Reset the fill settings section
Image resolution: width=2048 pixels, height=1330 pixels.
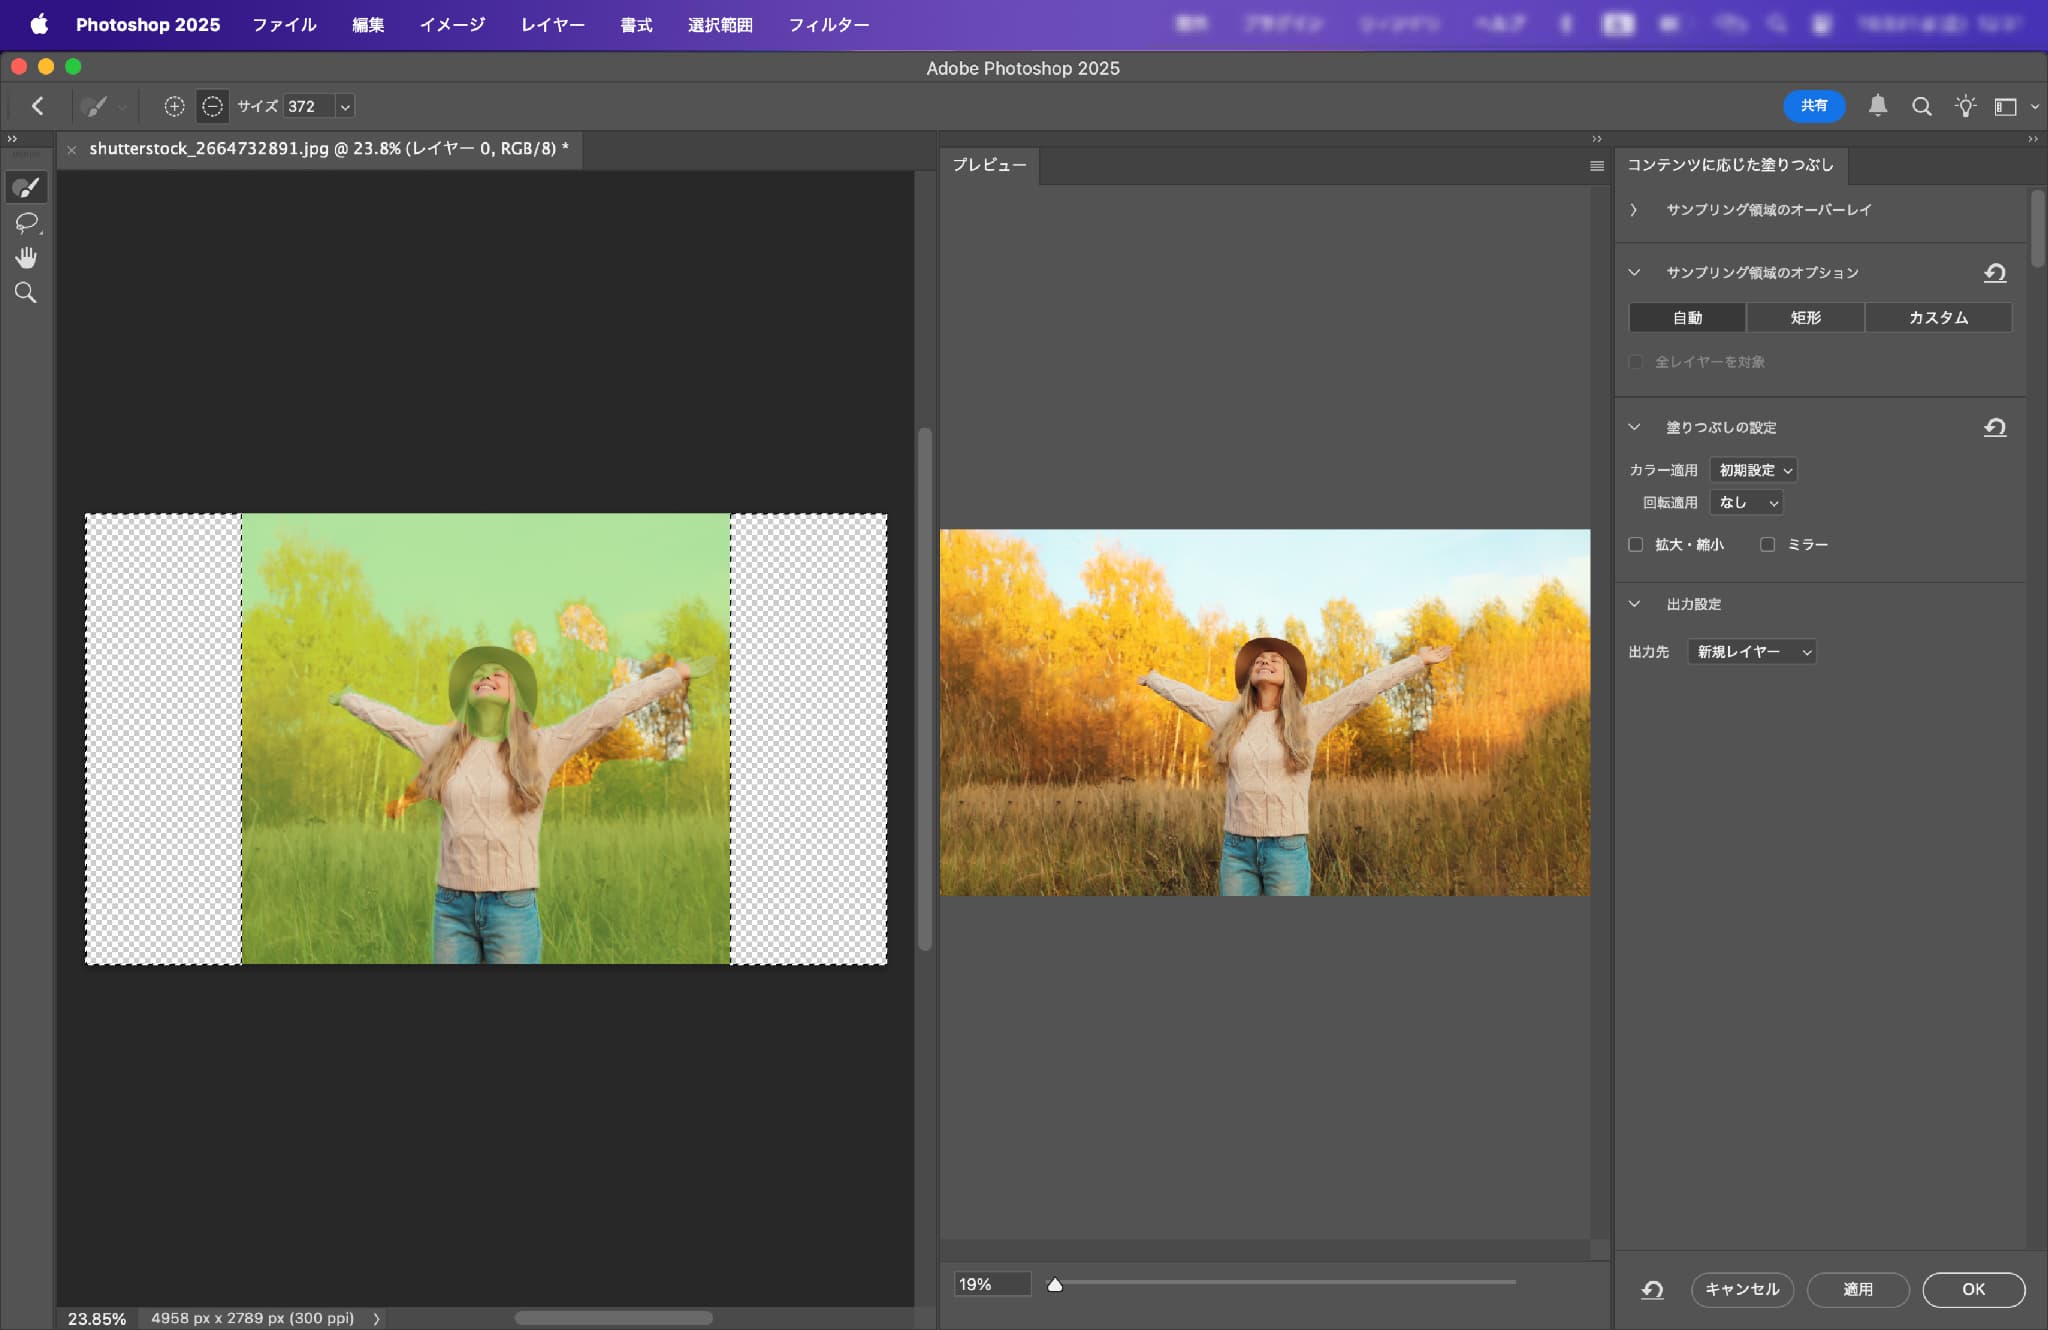1995,428
